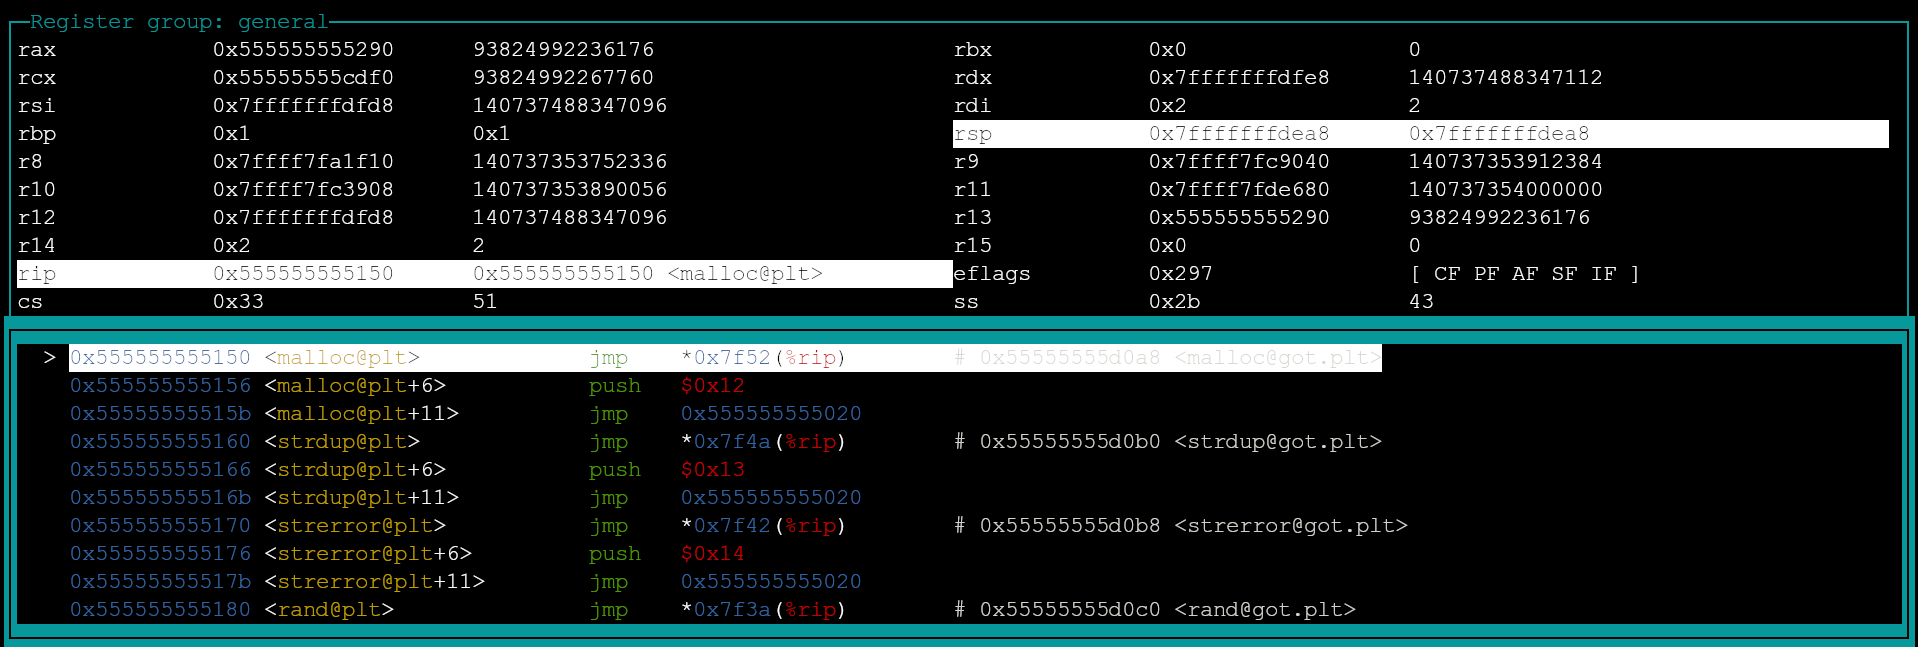Click the eflags flag list CF PF AF SF IF
This screenshot has height=647, width=1918.
click(1524, 274)
